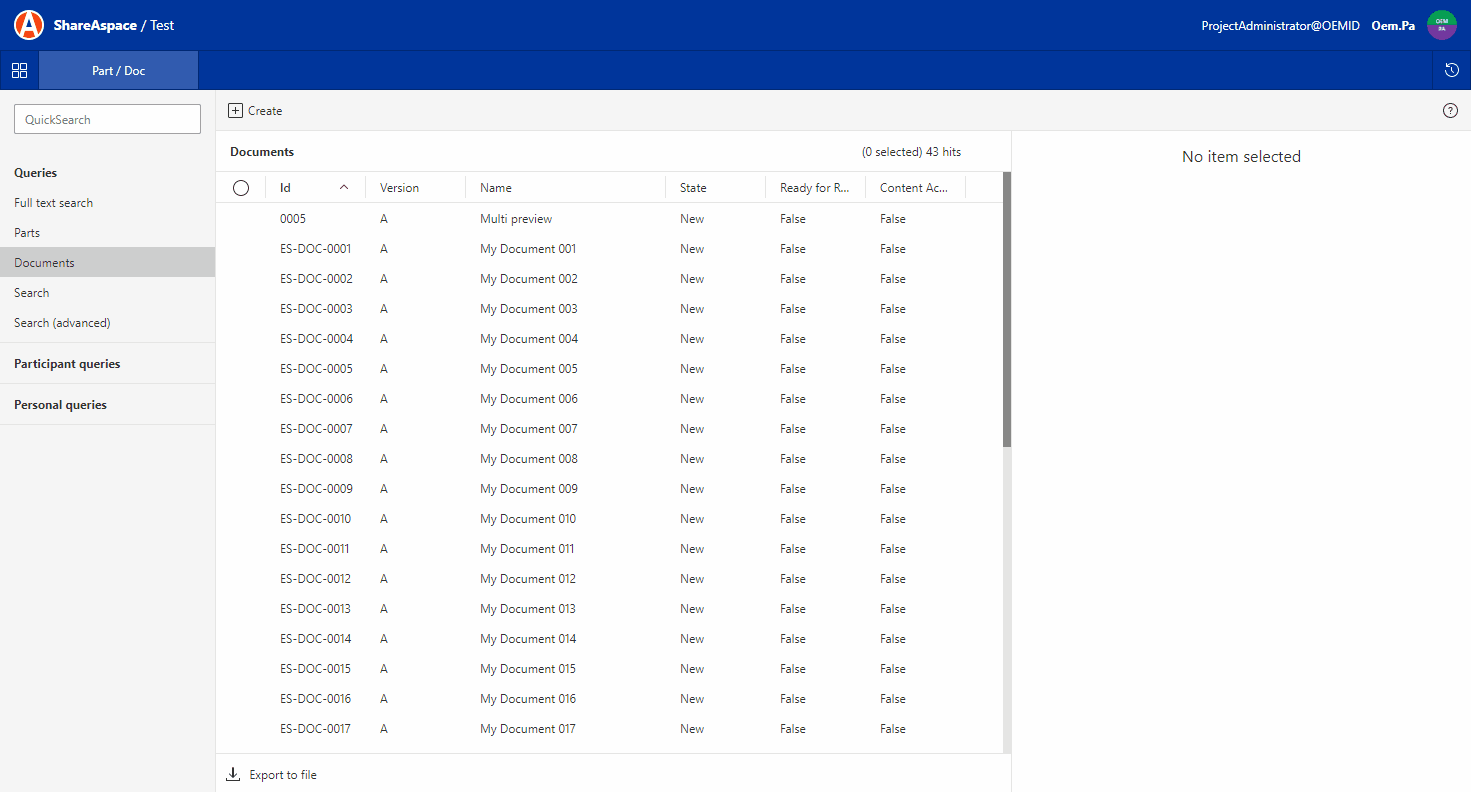Viewport: 1471px width, 792px height.
Task: Focus the QuickSearch input field
Action: pos(107,120)
